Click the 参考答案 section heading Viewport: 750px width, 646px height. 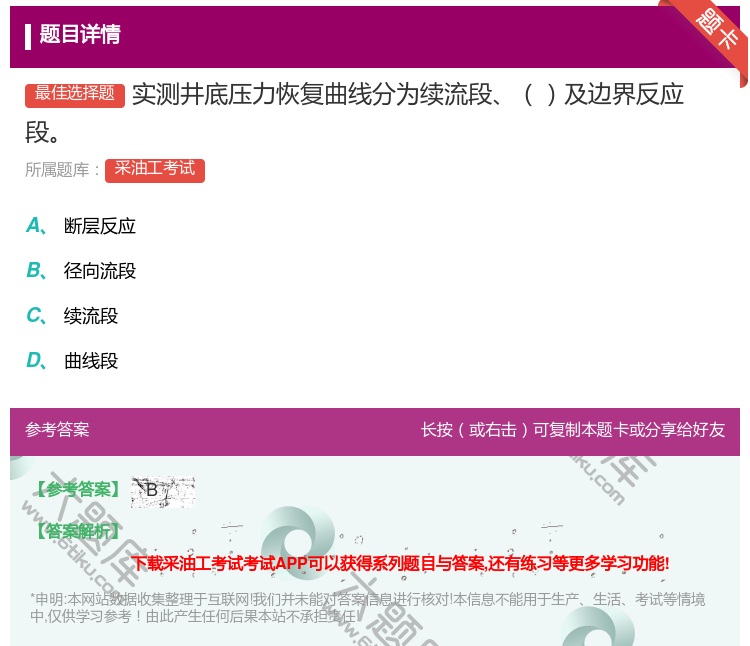[57, 429]
